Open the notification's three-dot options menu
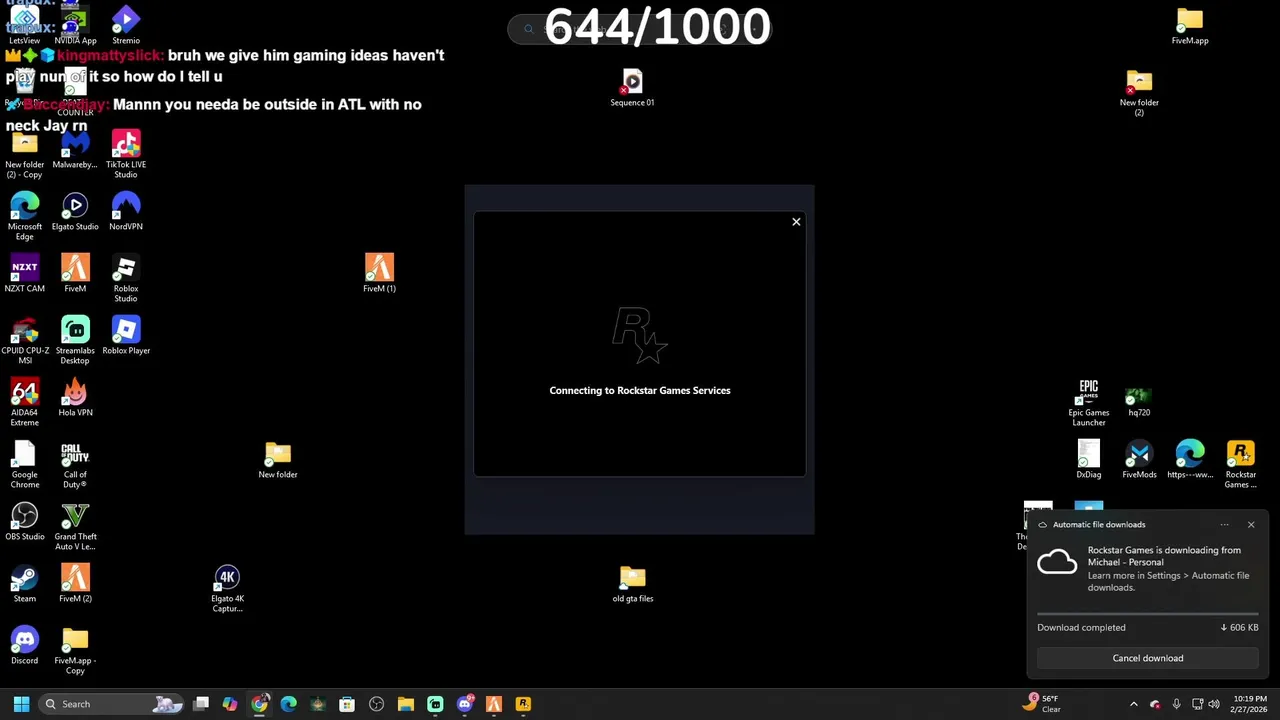 (x=1224, y=524)
